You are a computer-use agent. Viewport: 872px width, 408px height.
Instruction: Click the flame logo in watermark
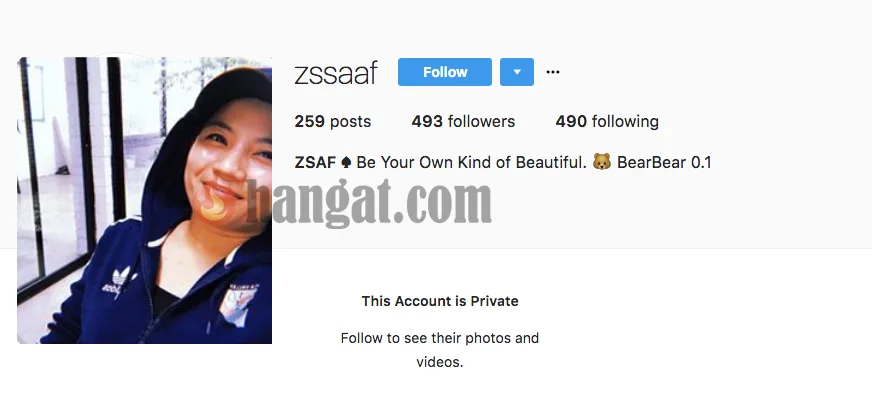tap(215, 203)
